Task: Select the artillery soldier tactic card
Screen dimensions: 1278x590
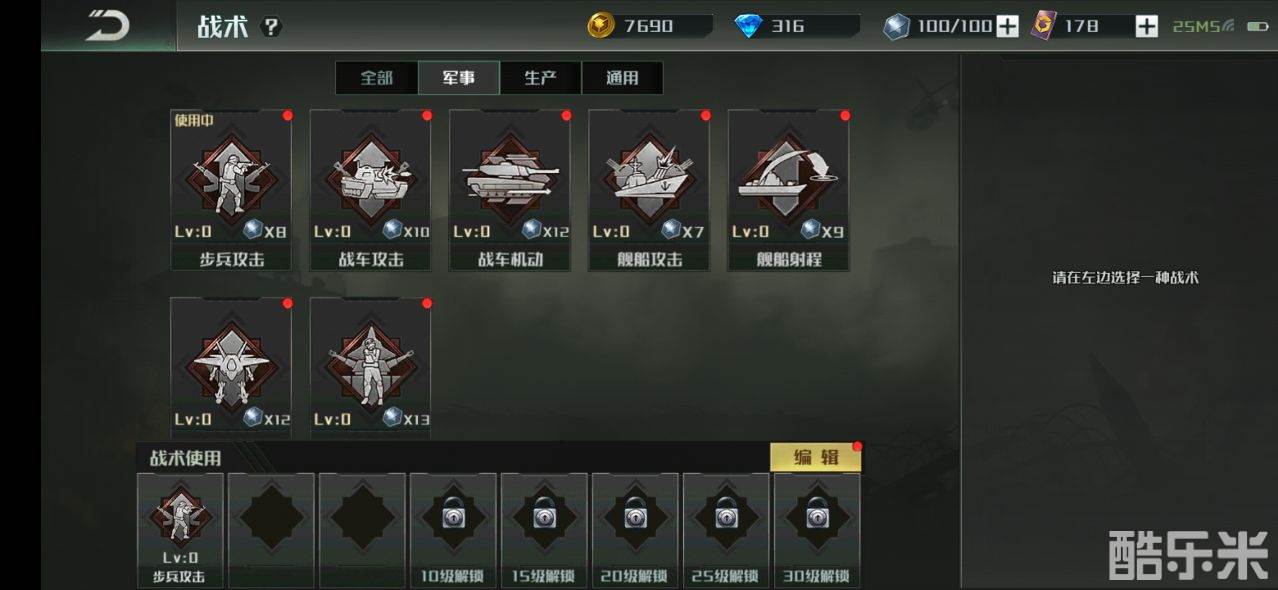Action: click(370, 366)
